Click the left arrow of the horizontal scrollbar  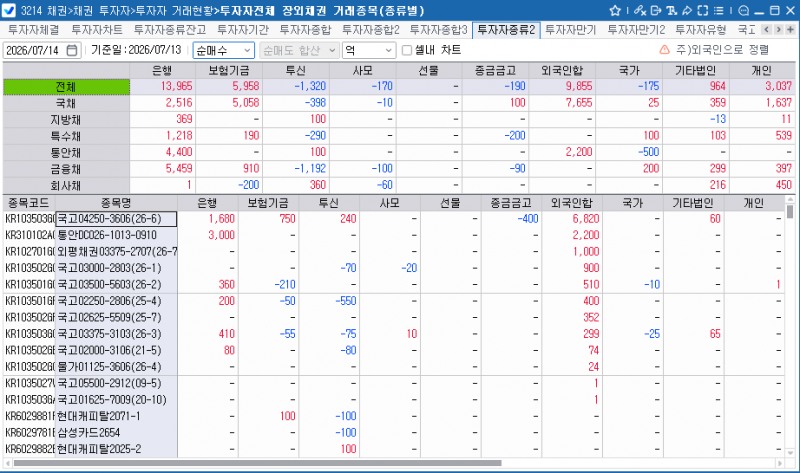(x=7, y=463)
